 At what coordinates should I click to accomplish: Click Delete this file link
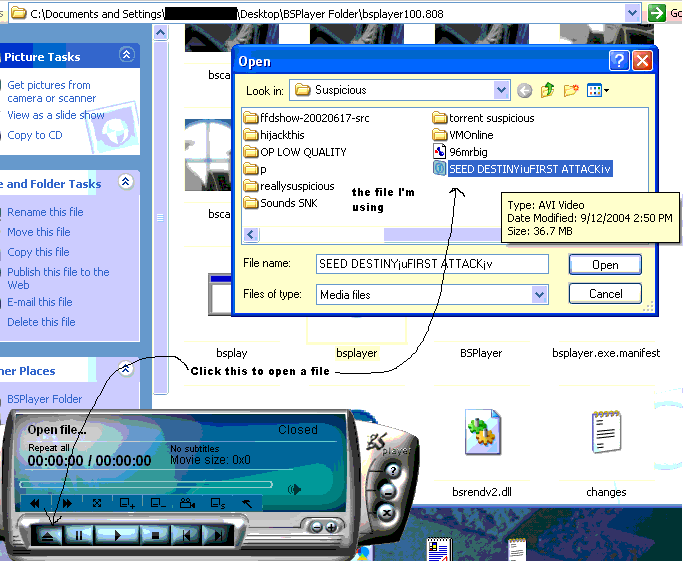41,322
